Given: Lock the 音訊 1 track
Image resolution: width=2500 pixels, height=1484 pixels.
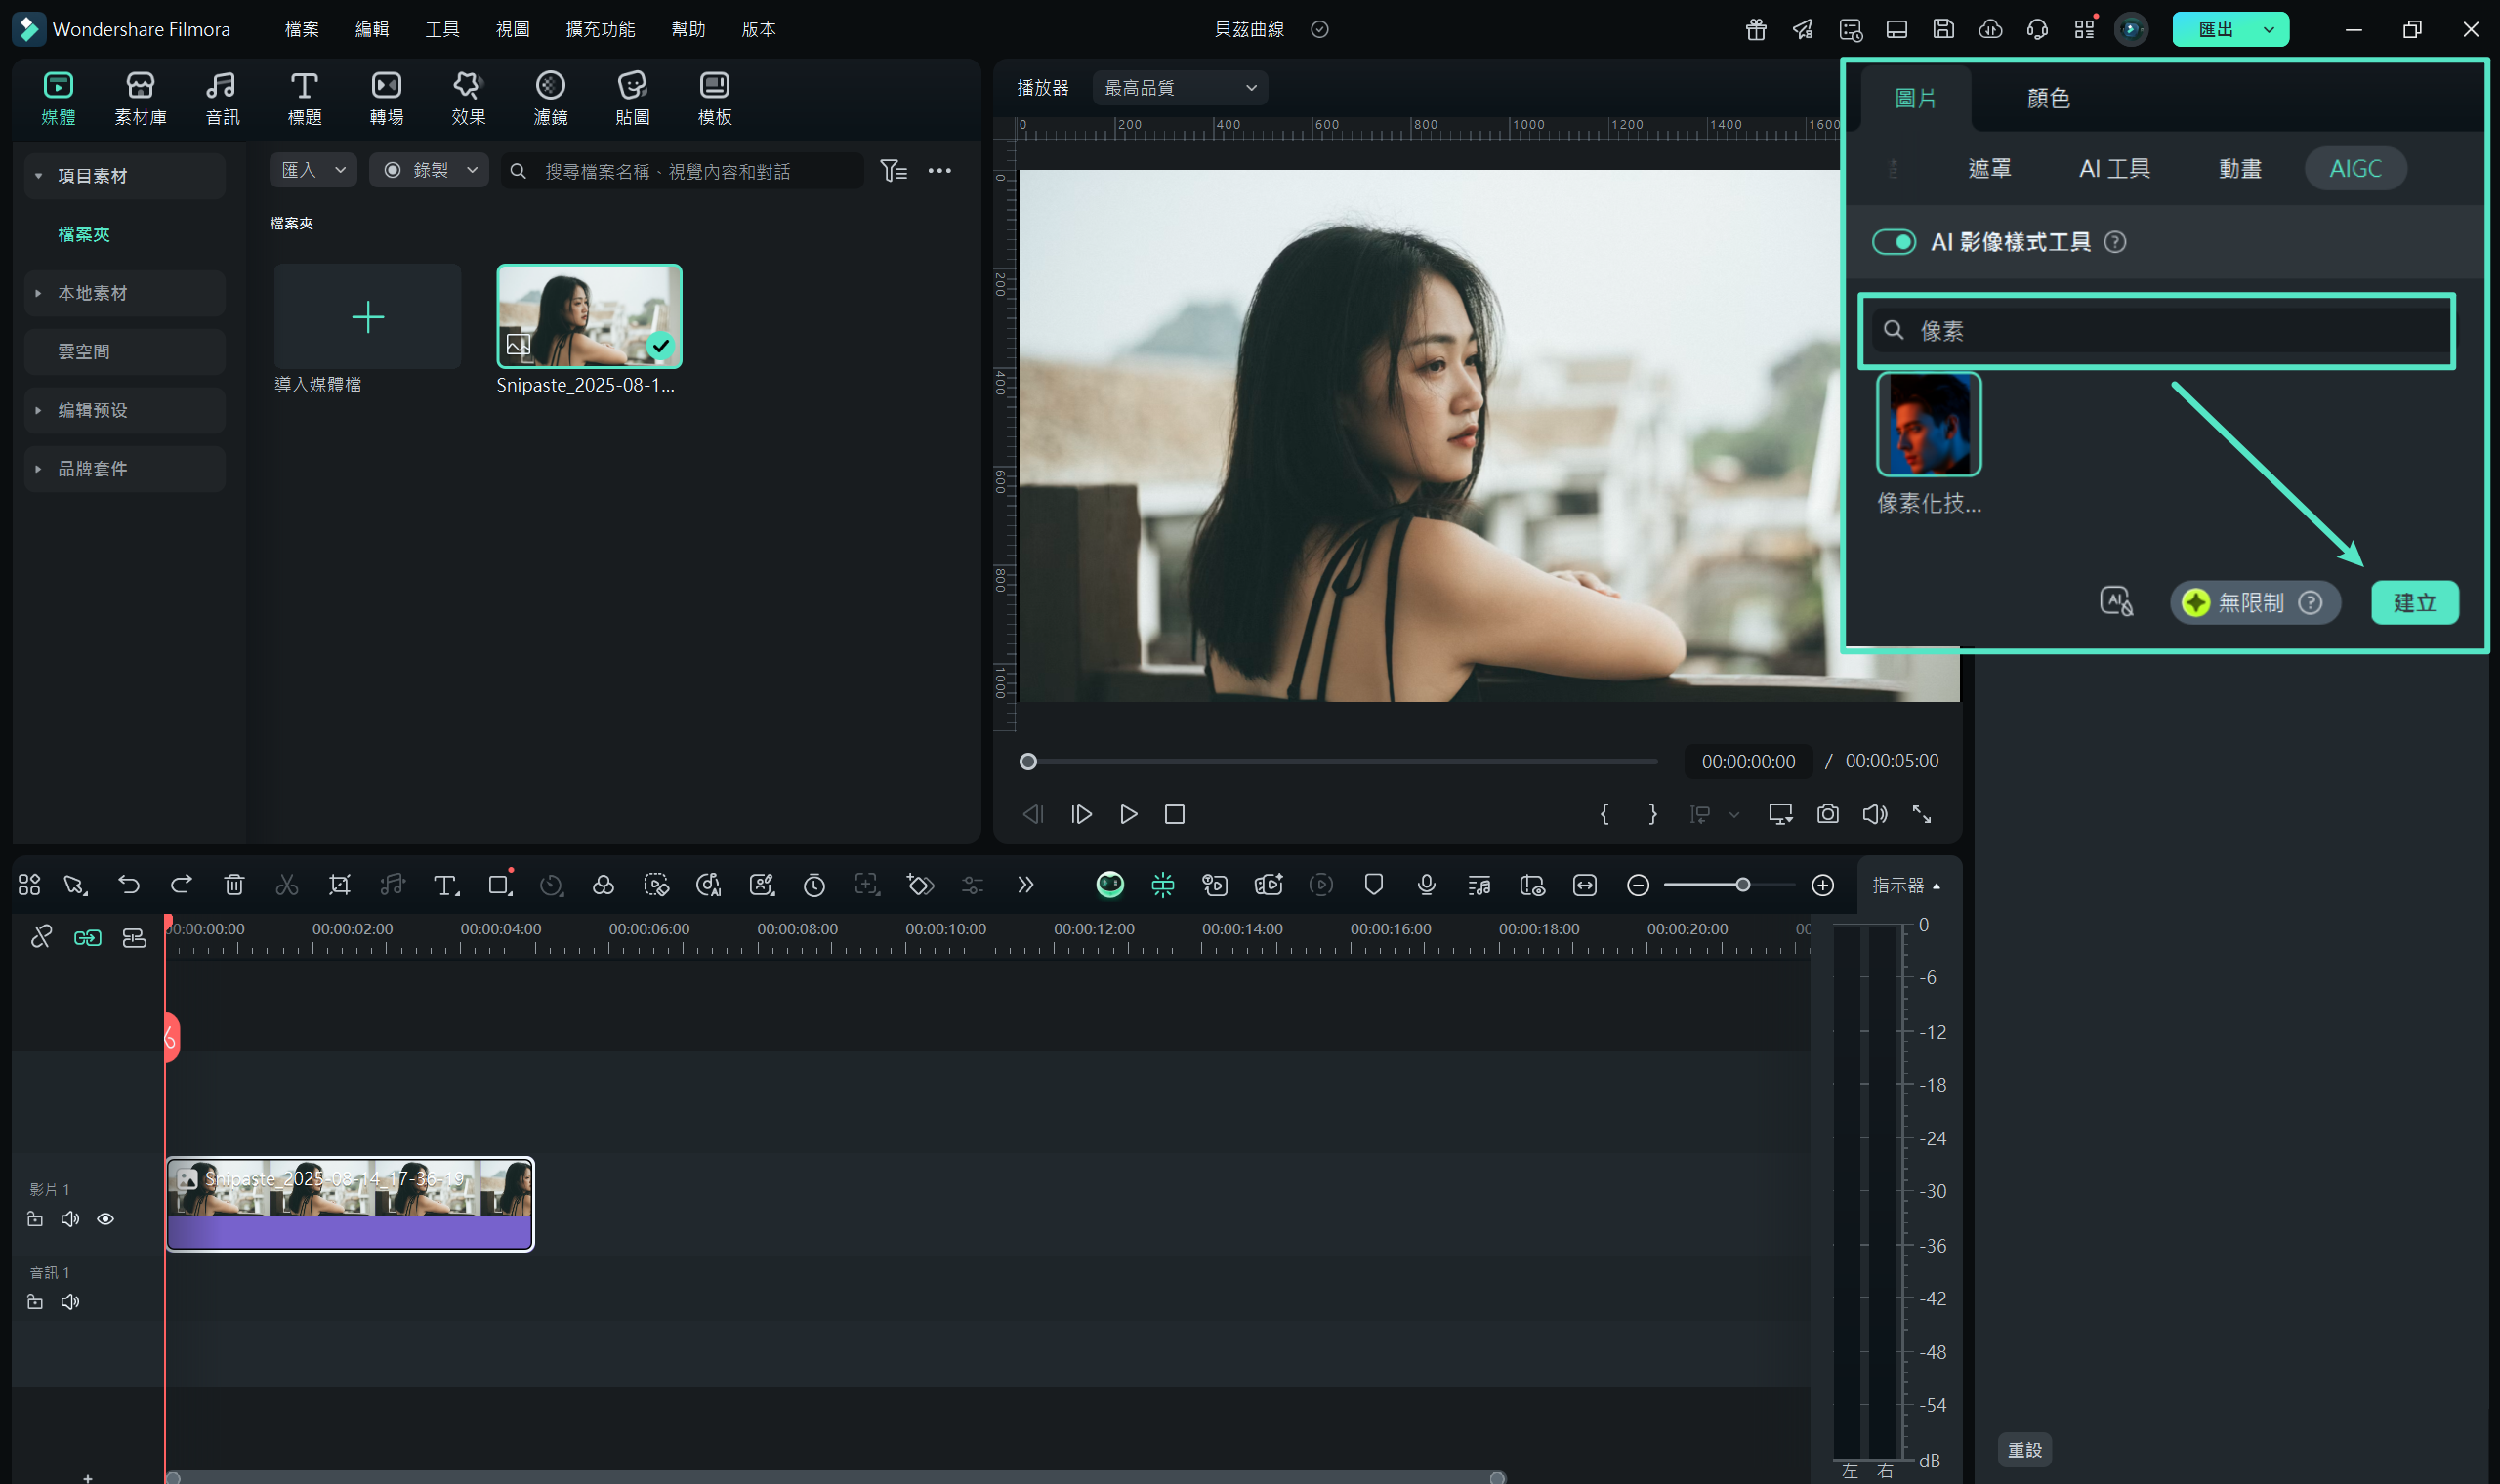Looking at the screenshot, I should [x=35, y=1301].
